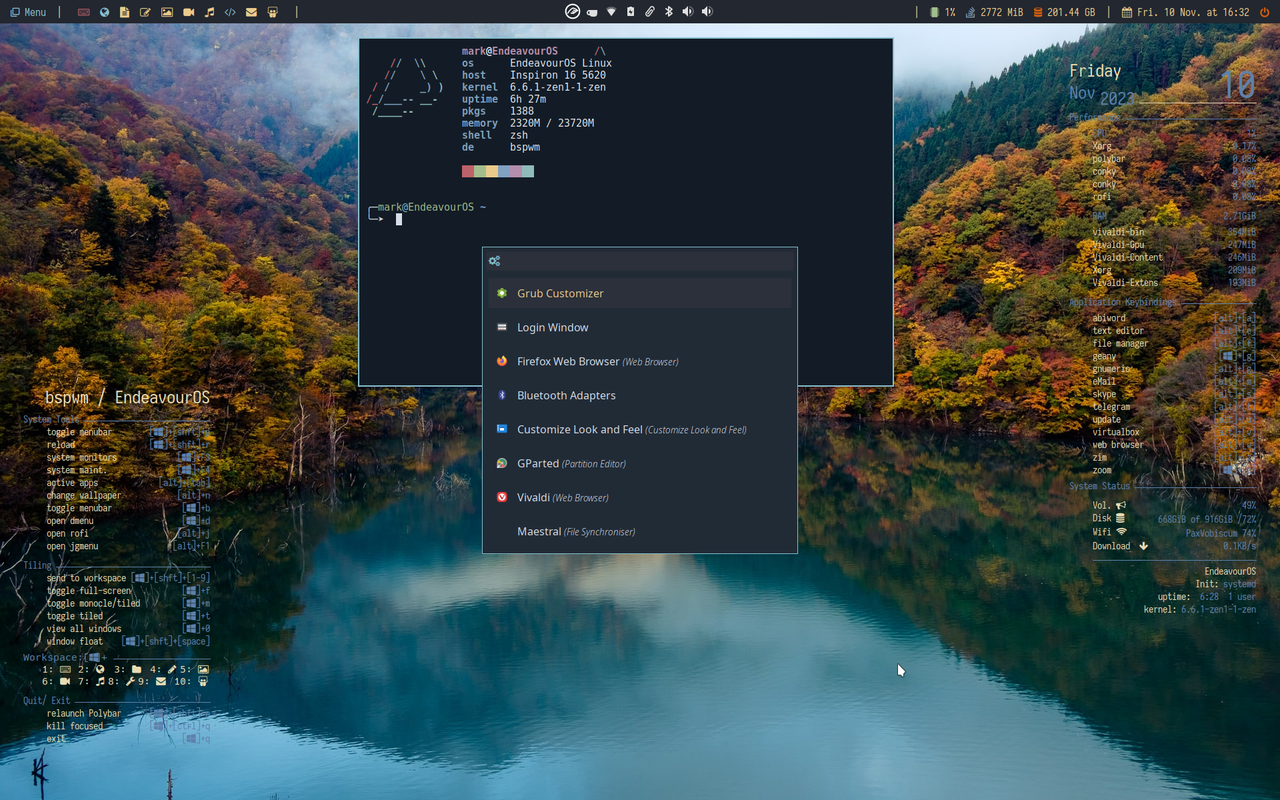
Task: Mute the speaker volume icon in polybar
Action: [687, 12]
